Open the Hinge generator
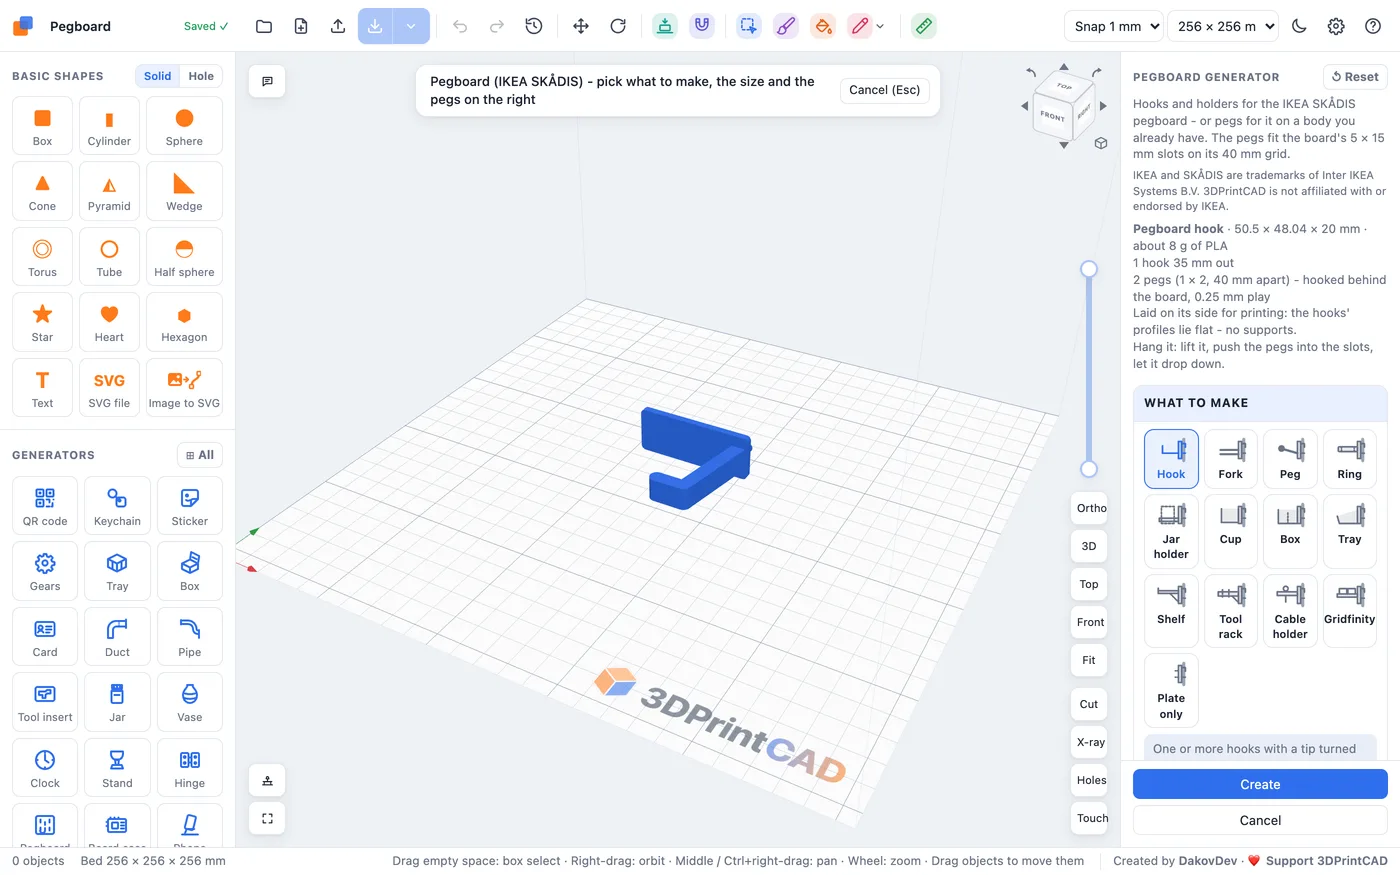The width and height of the screenshot is (1400, 875). (x=190, y=768)
